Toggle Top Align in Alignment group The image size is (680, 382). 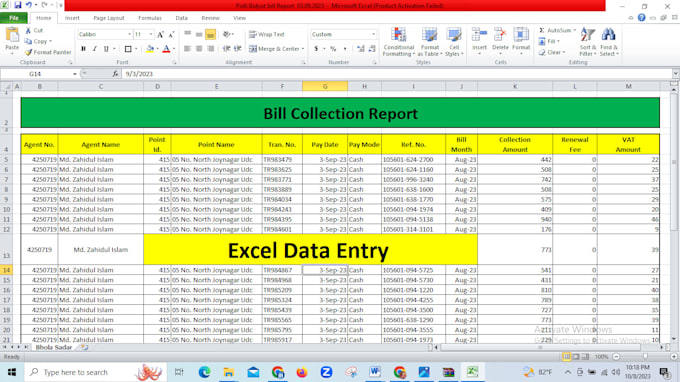pos(188,34)
